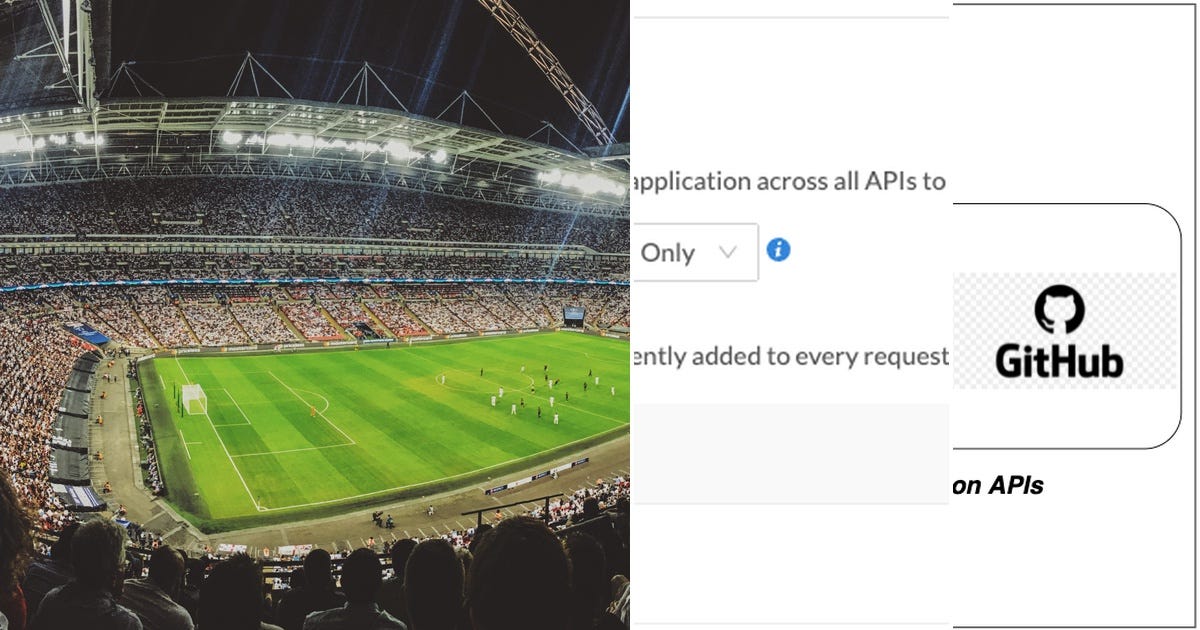Select the GitHub wordmark below the Octocat

pyautogui.click(x=1060, y=360)
